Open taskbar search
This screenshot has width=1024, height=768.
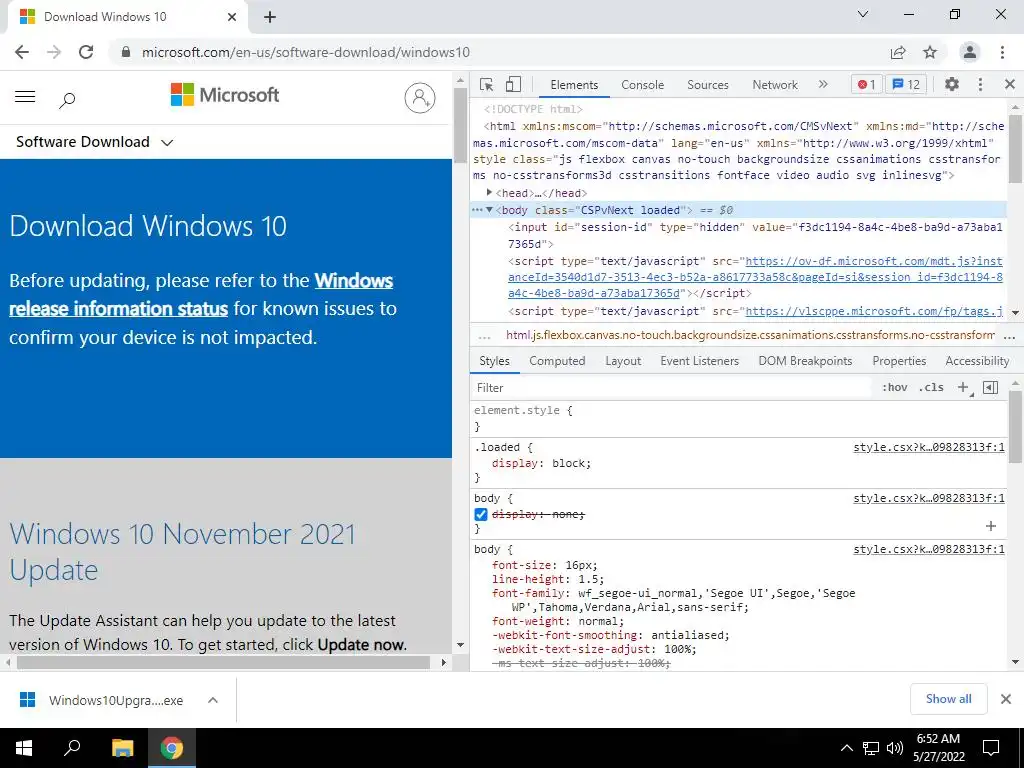click(72, 748)
